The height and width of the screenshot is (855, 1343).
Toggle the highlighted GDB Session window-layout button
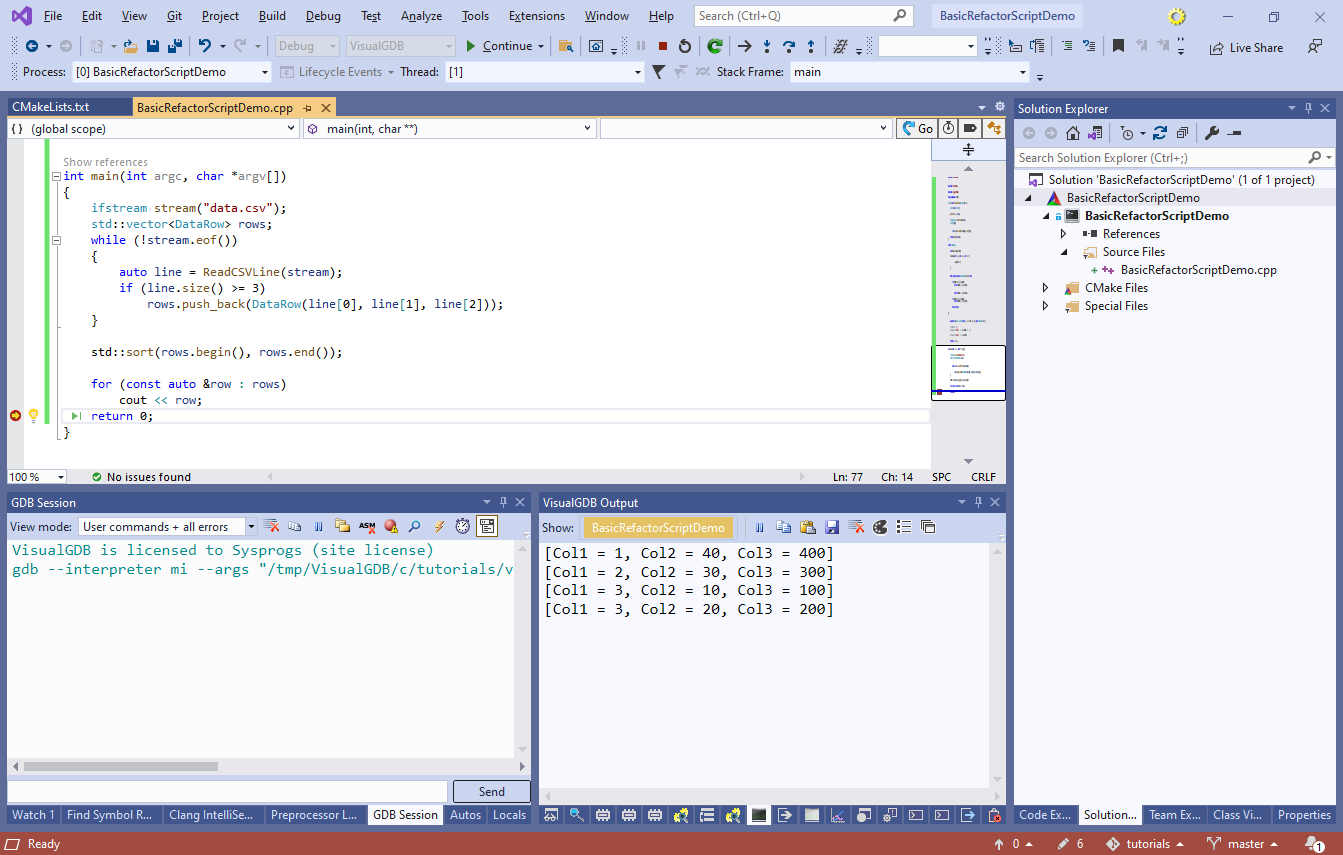click(x=487, y=526)
